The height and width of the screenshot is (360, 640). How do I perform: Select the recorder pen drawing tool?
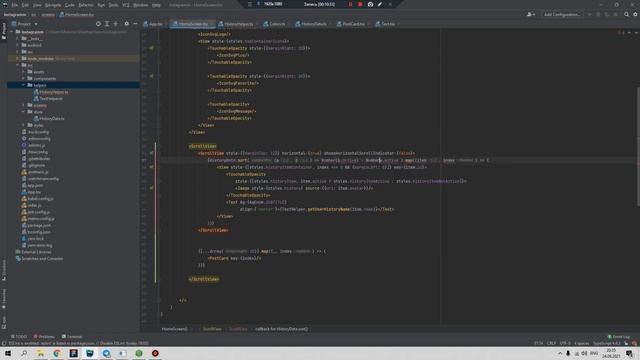[x=380, y=4]
